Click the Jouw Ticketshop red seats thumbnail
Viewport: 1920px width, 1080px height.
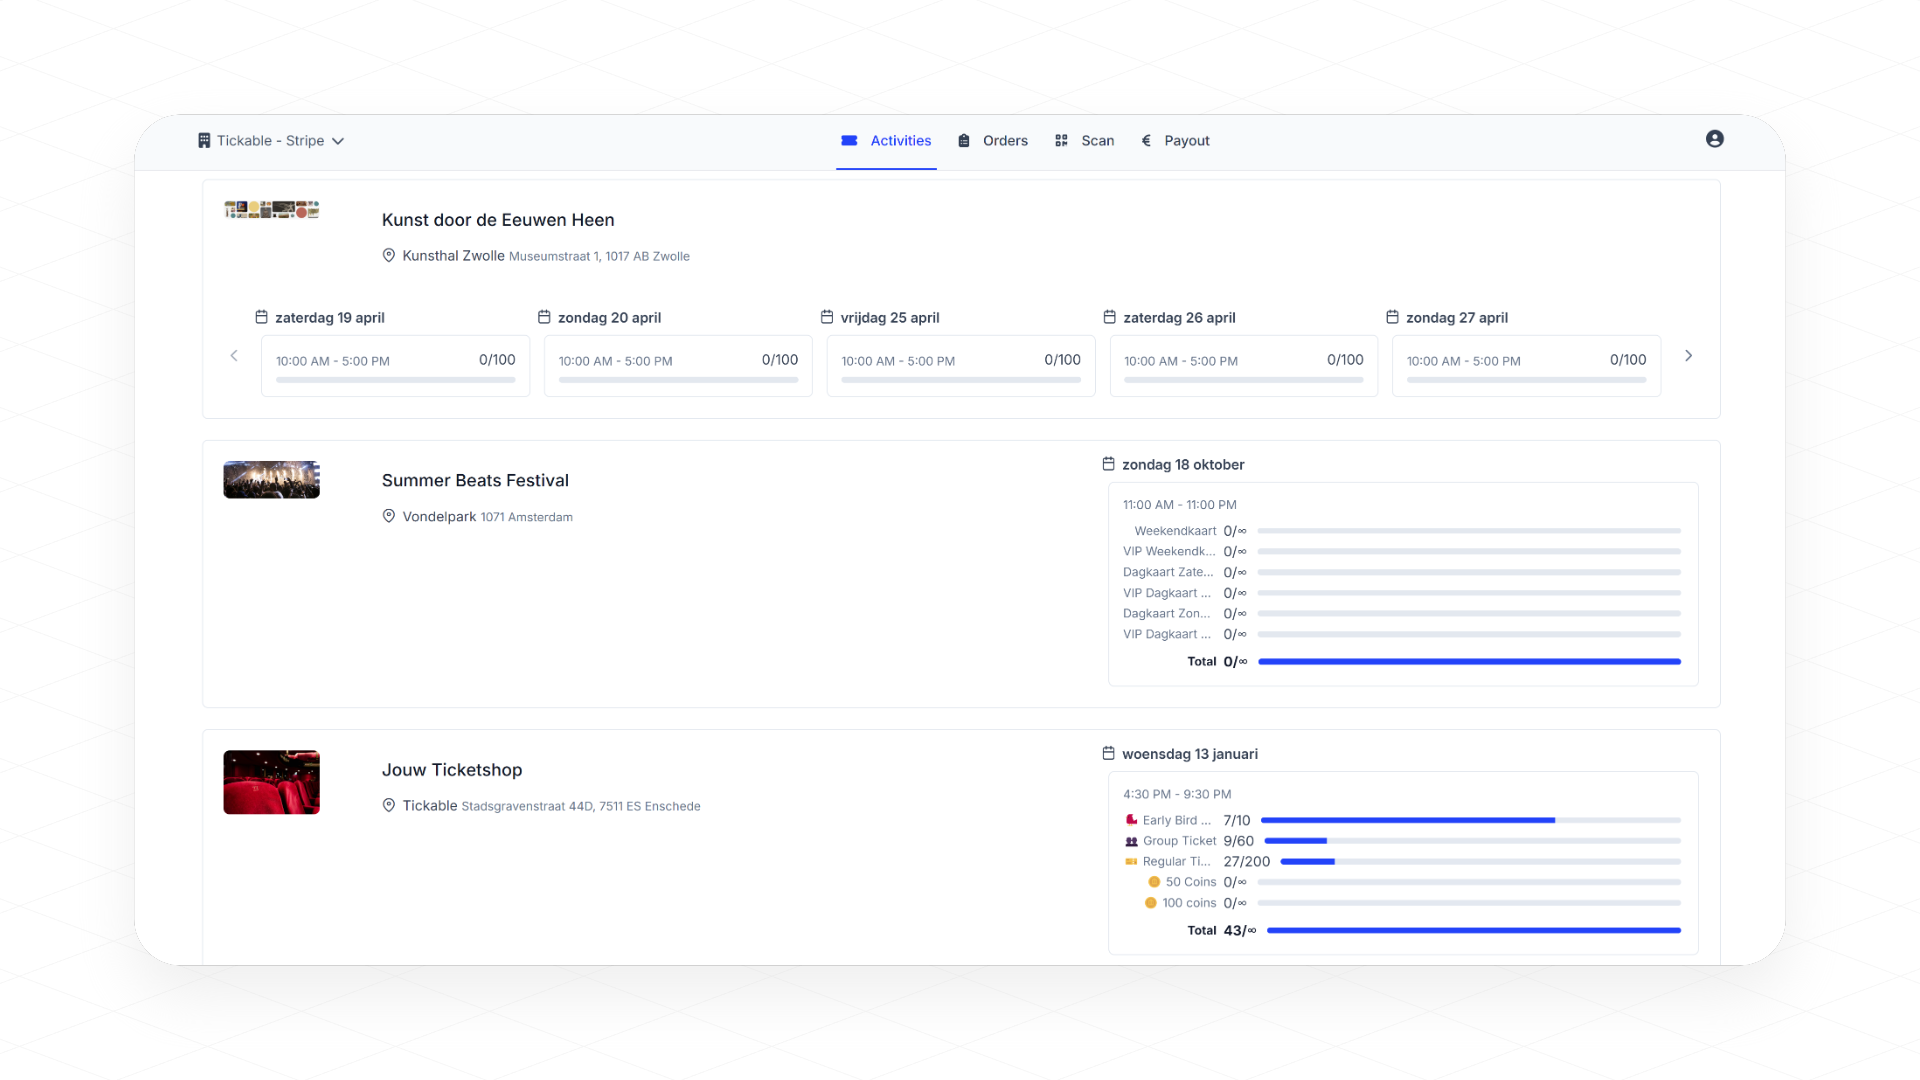click(271, 782)
